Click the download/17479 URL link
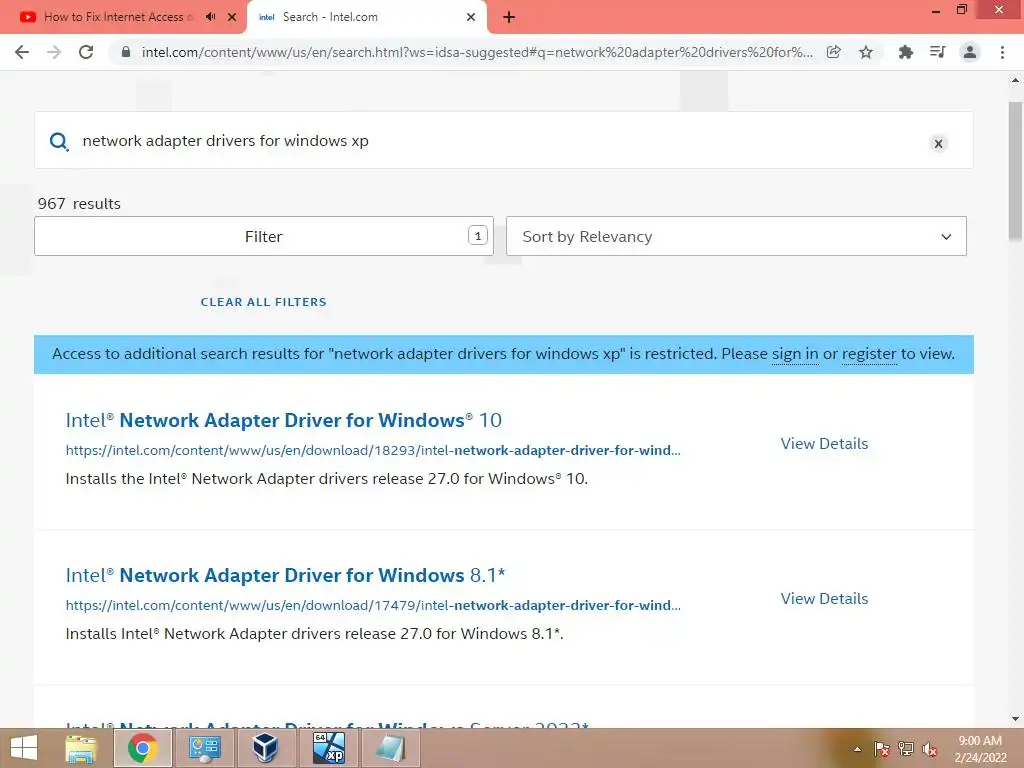 point(373,605)
